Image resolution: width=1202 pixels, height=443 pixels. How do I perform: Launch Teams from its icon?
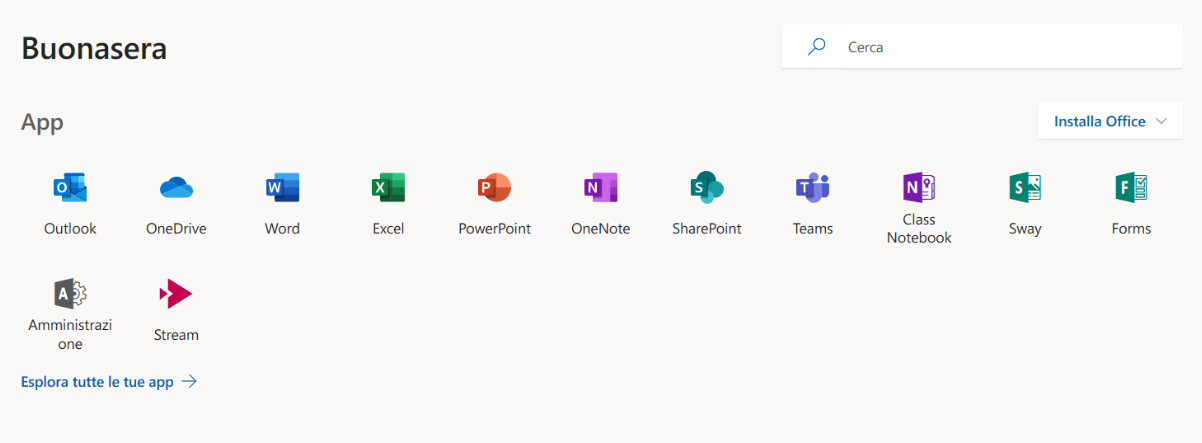pyautogui.click(x=813, y=187)
